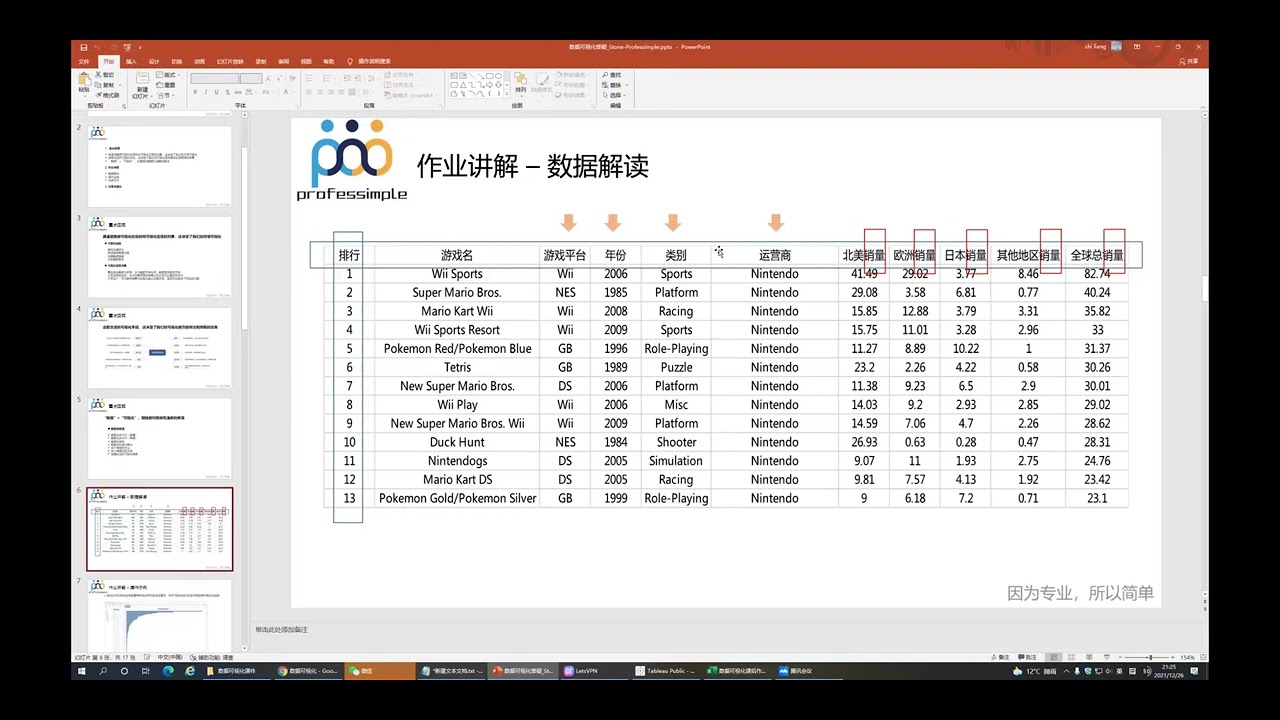The width and height of the screenshot is (1280, 720).
Task: Switch to the 幻灯片放映 (Slide Show) tab
Action: [x=230, y=61]
